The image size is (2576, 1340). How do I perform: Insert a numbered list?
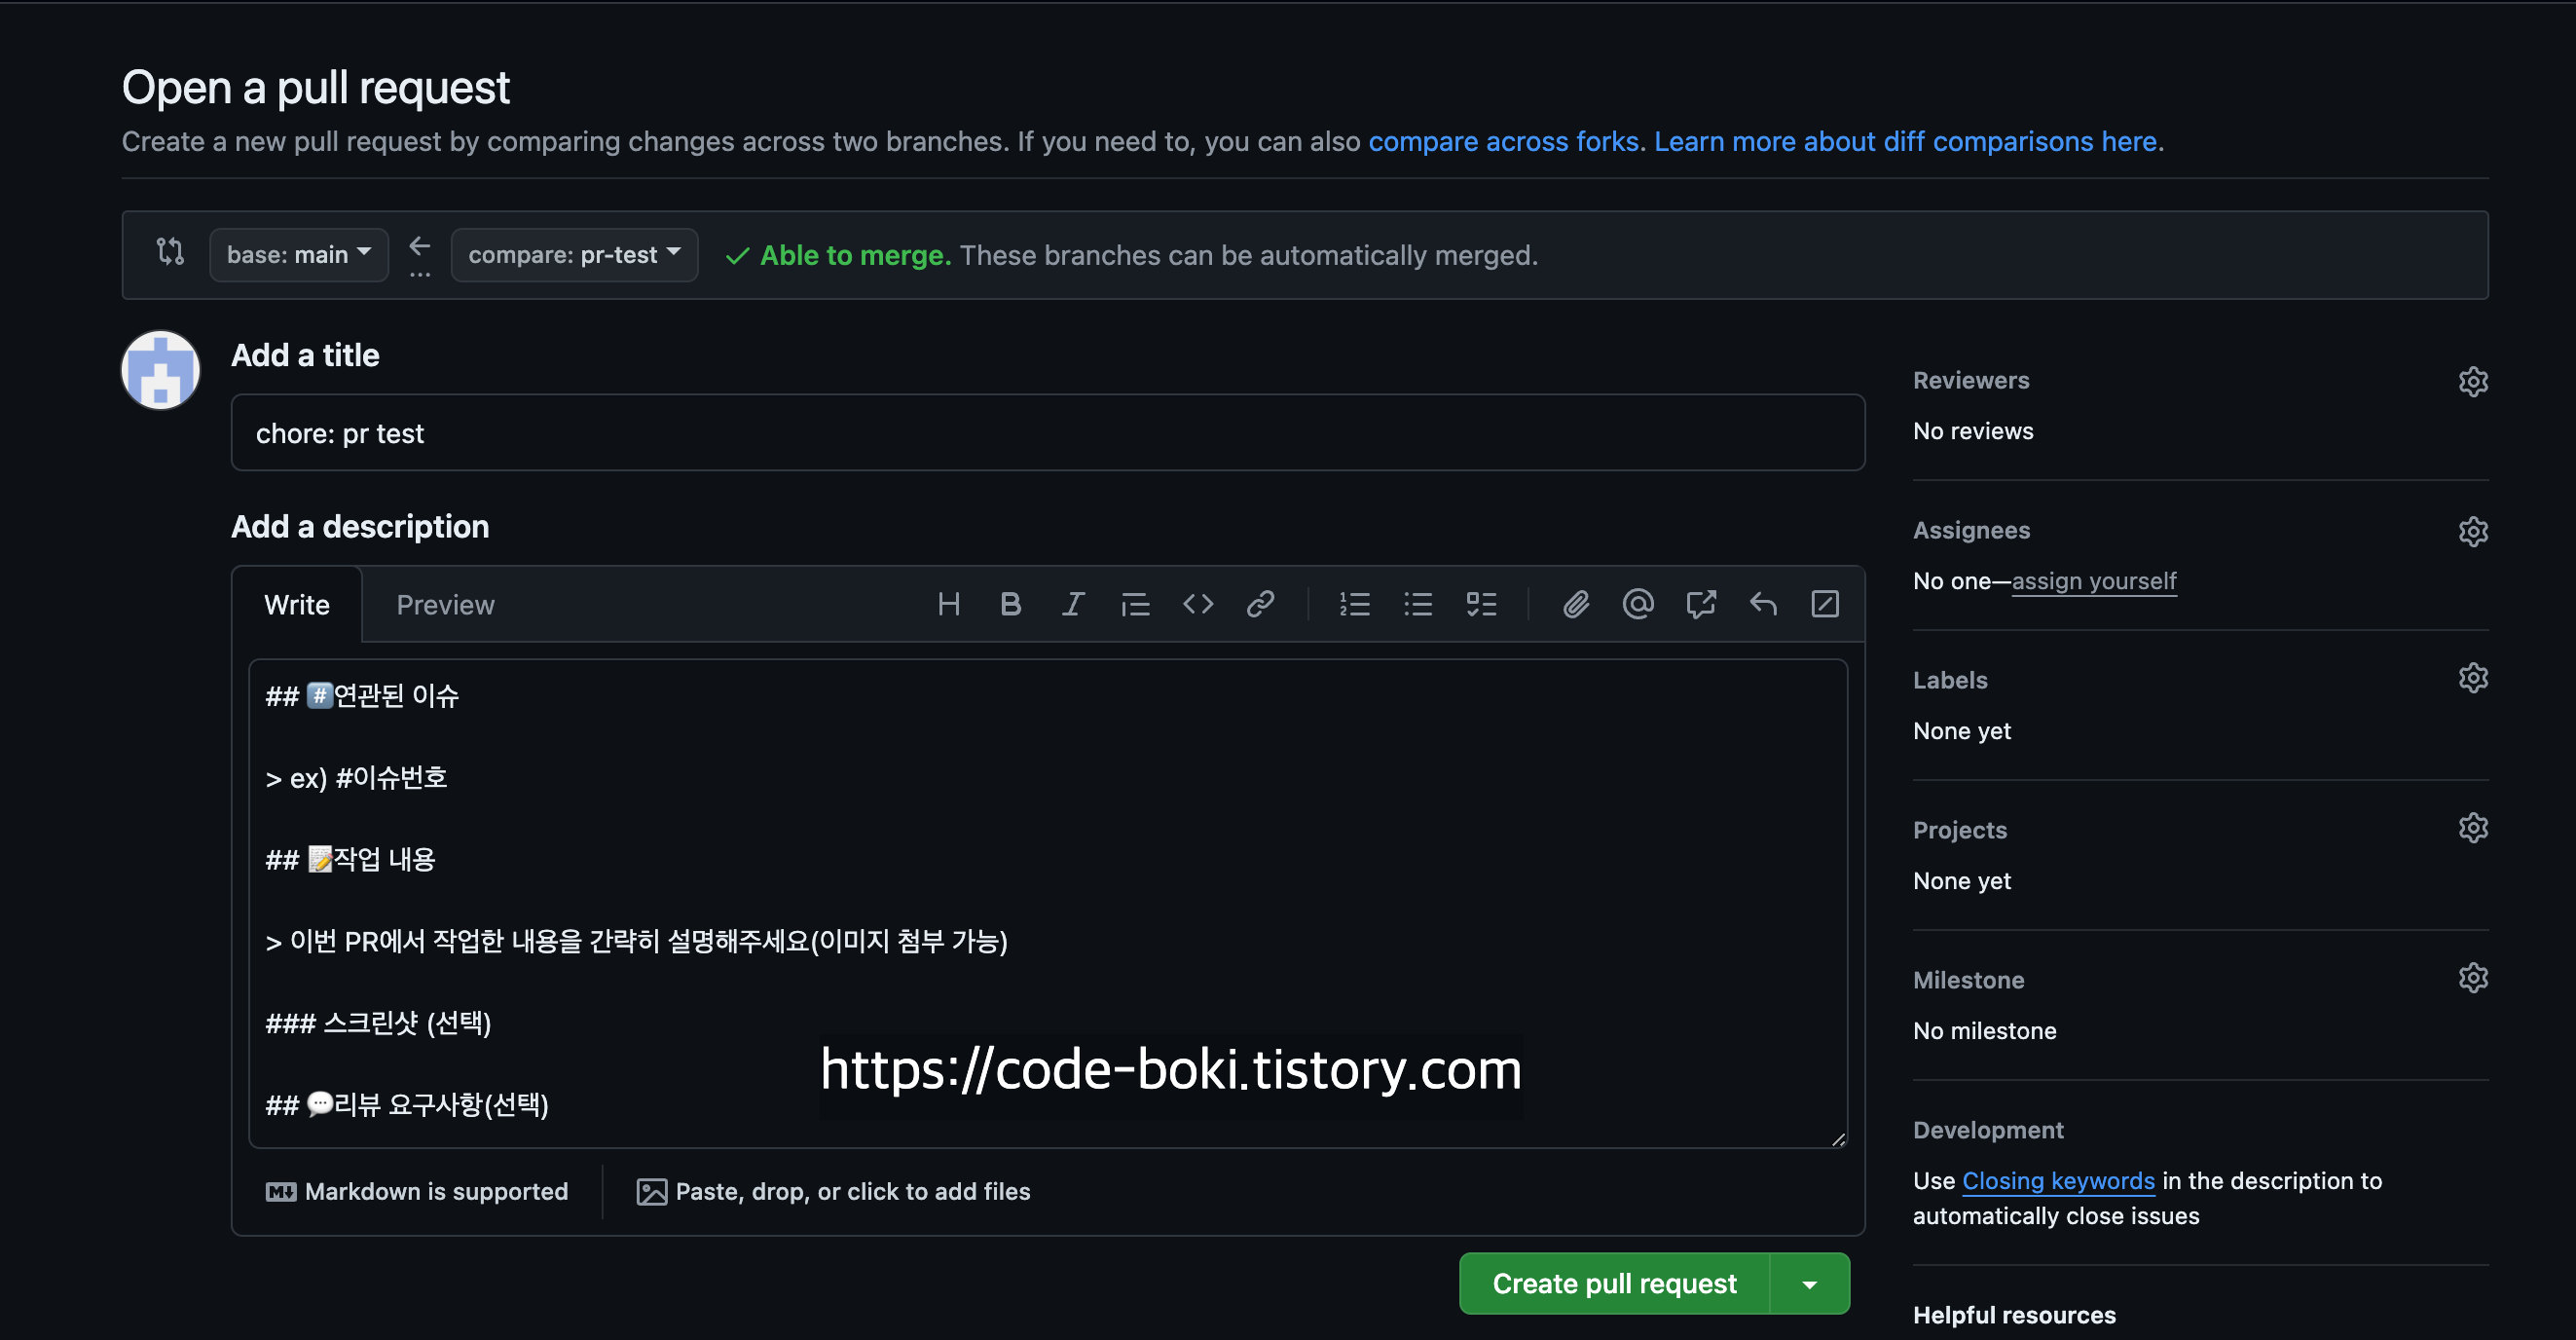point(1354,604)
